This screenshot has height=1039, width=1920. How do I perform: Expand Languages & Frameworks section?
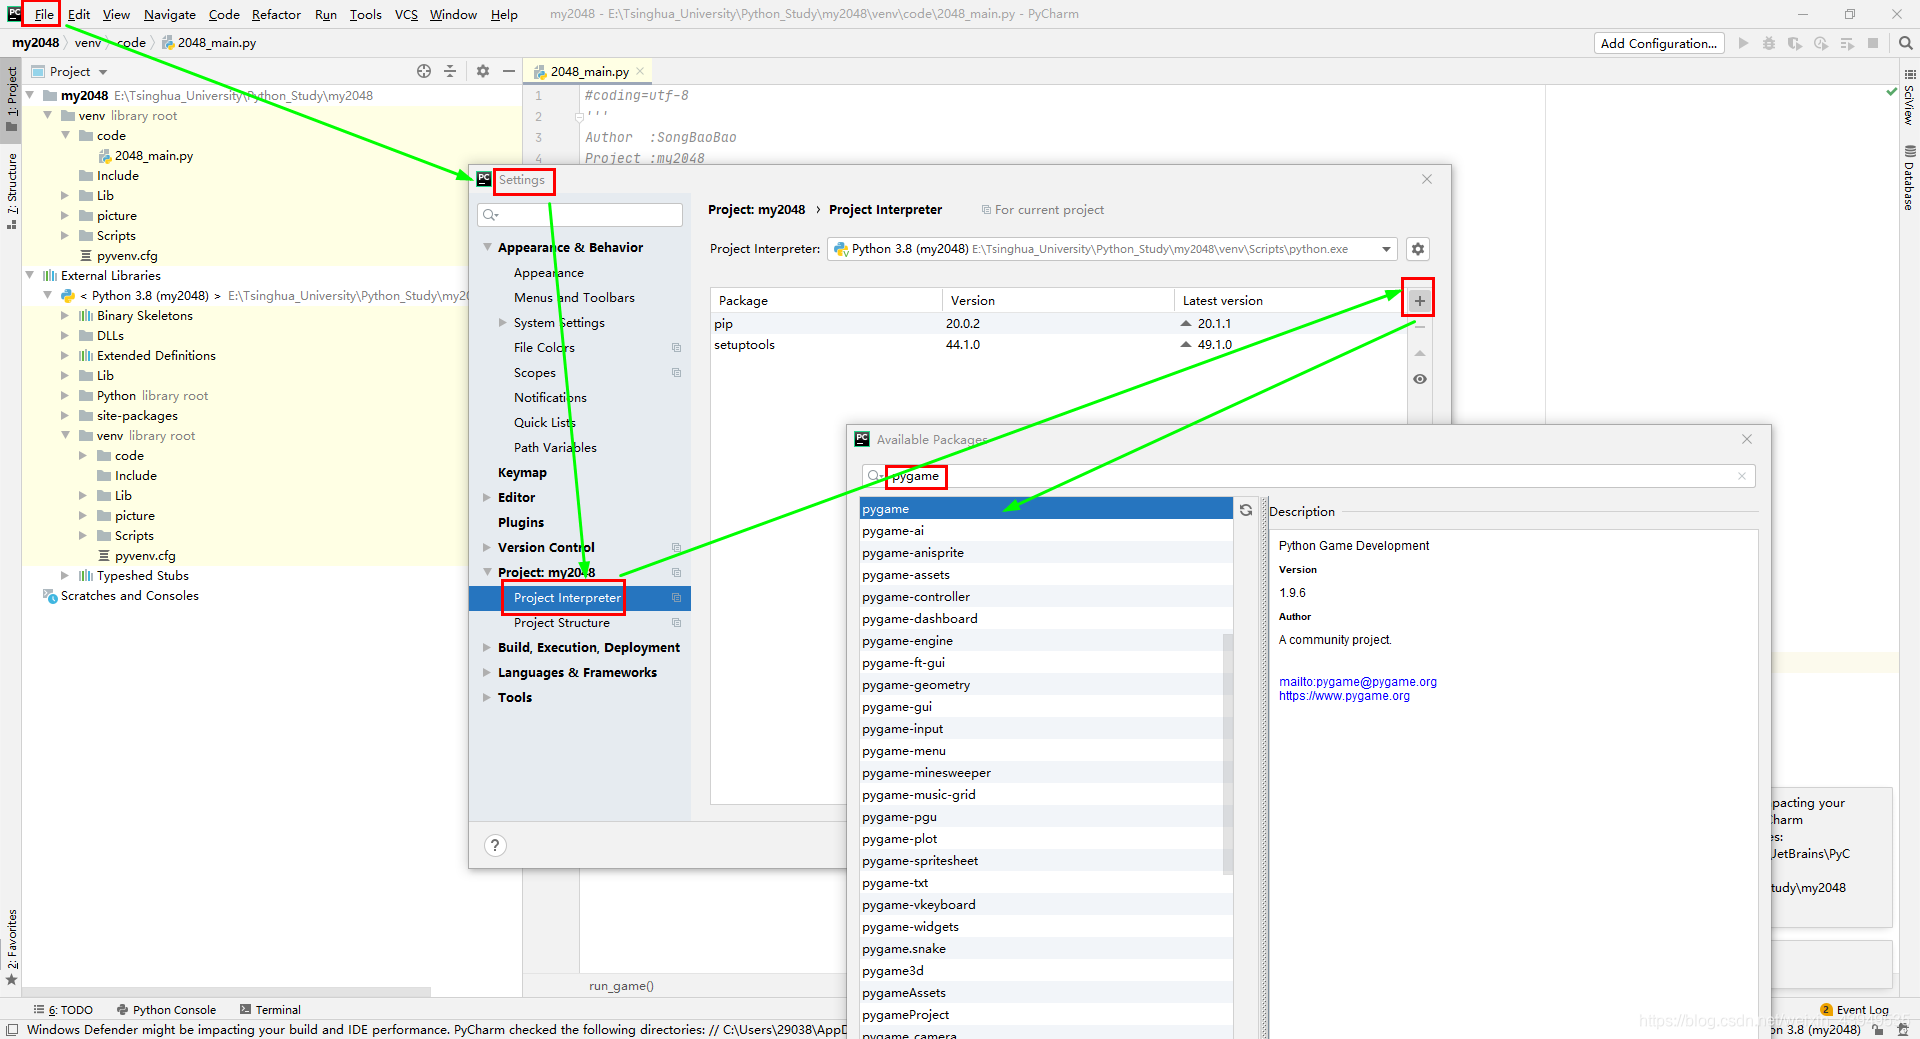487,673
